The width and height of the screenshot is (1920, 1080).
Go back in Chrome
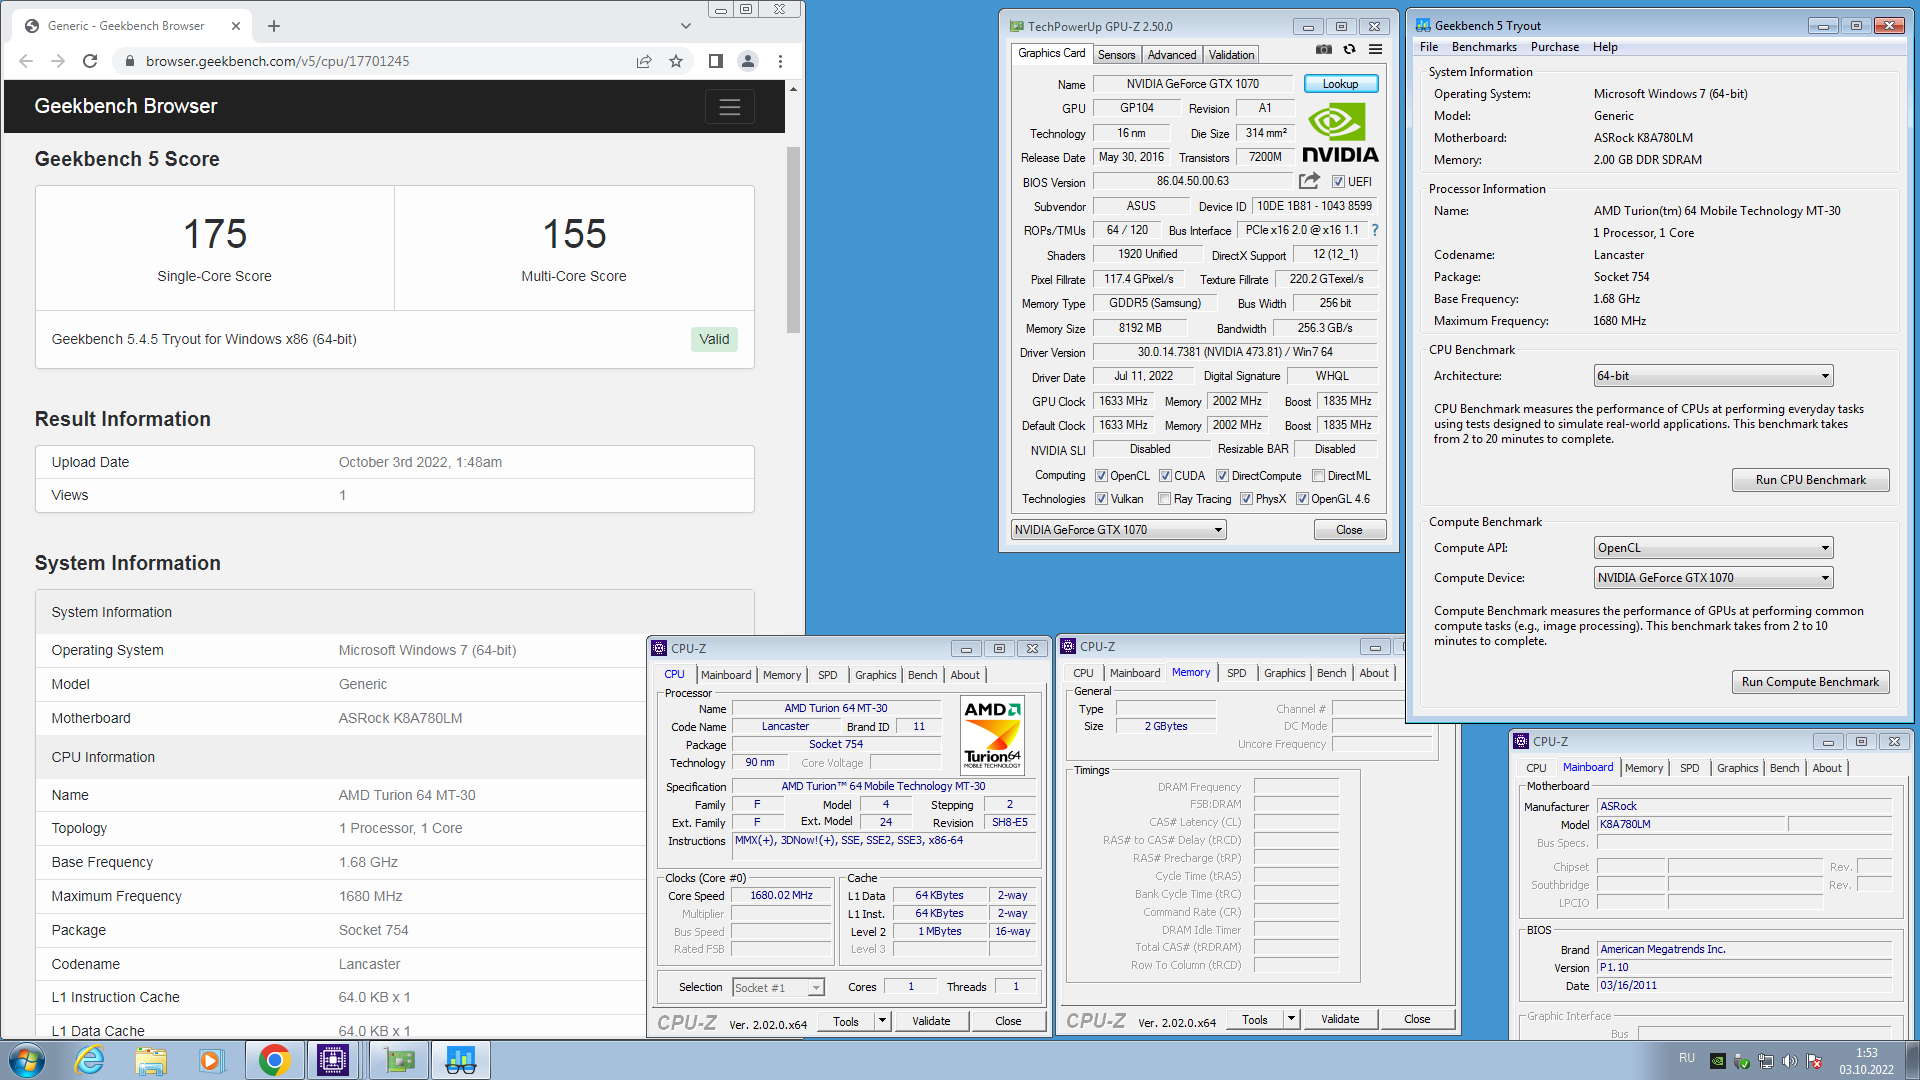click(x=26, y=61)
